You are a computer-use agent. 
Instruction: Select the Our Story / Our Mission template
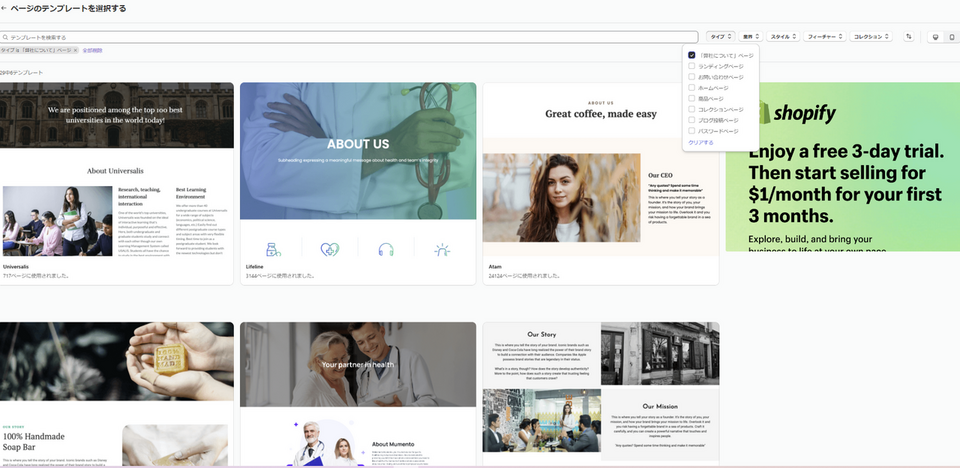pyautogui.click(x=601, y=394)
